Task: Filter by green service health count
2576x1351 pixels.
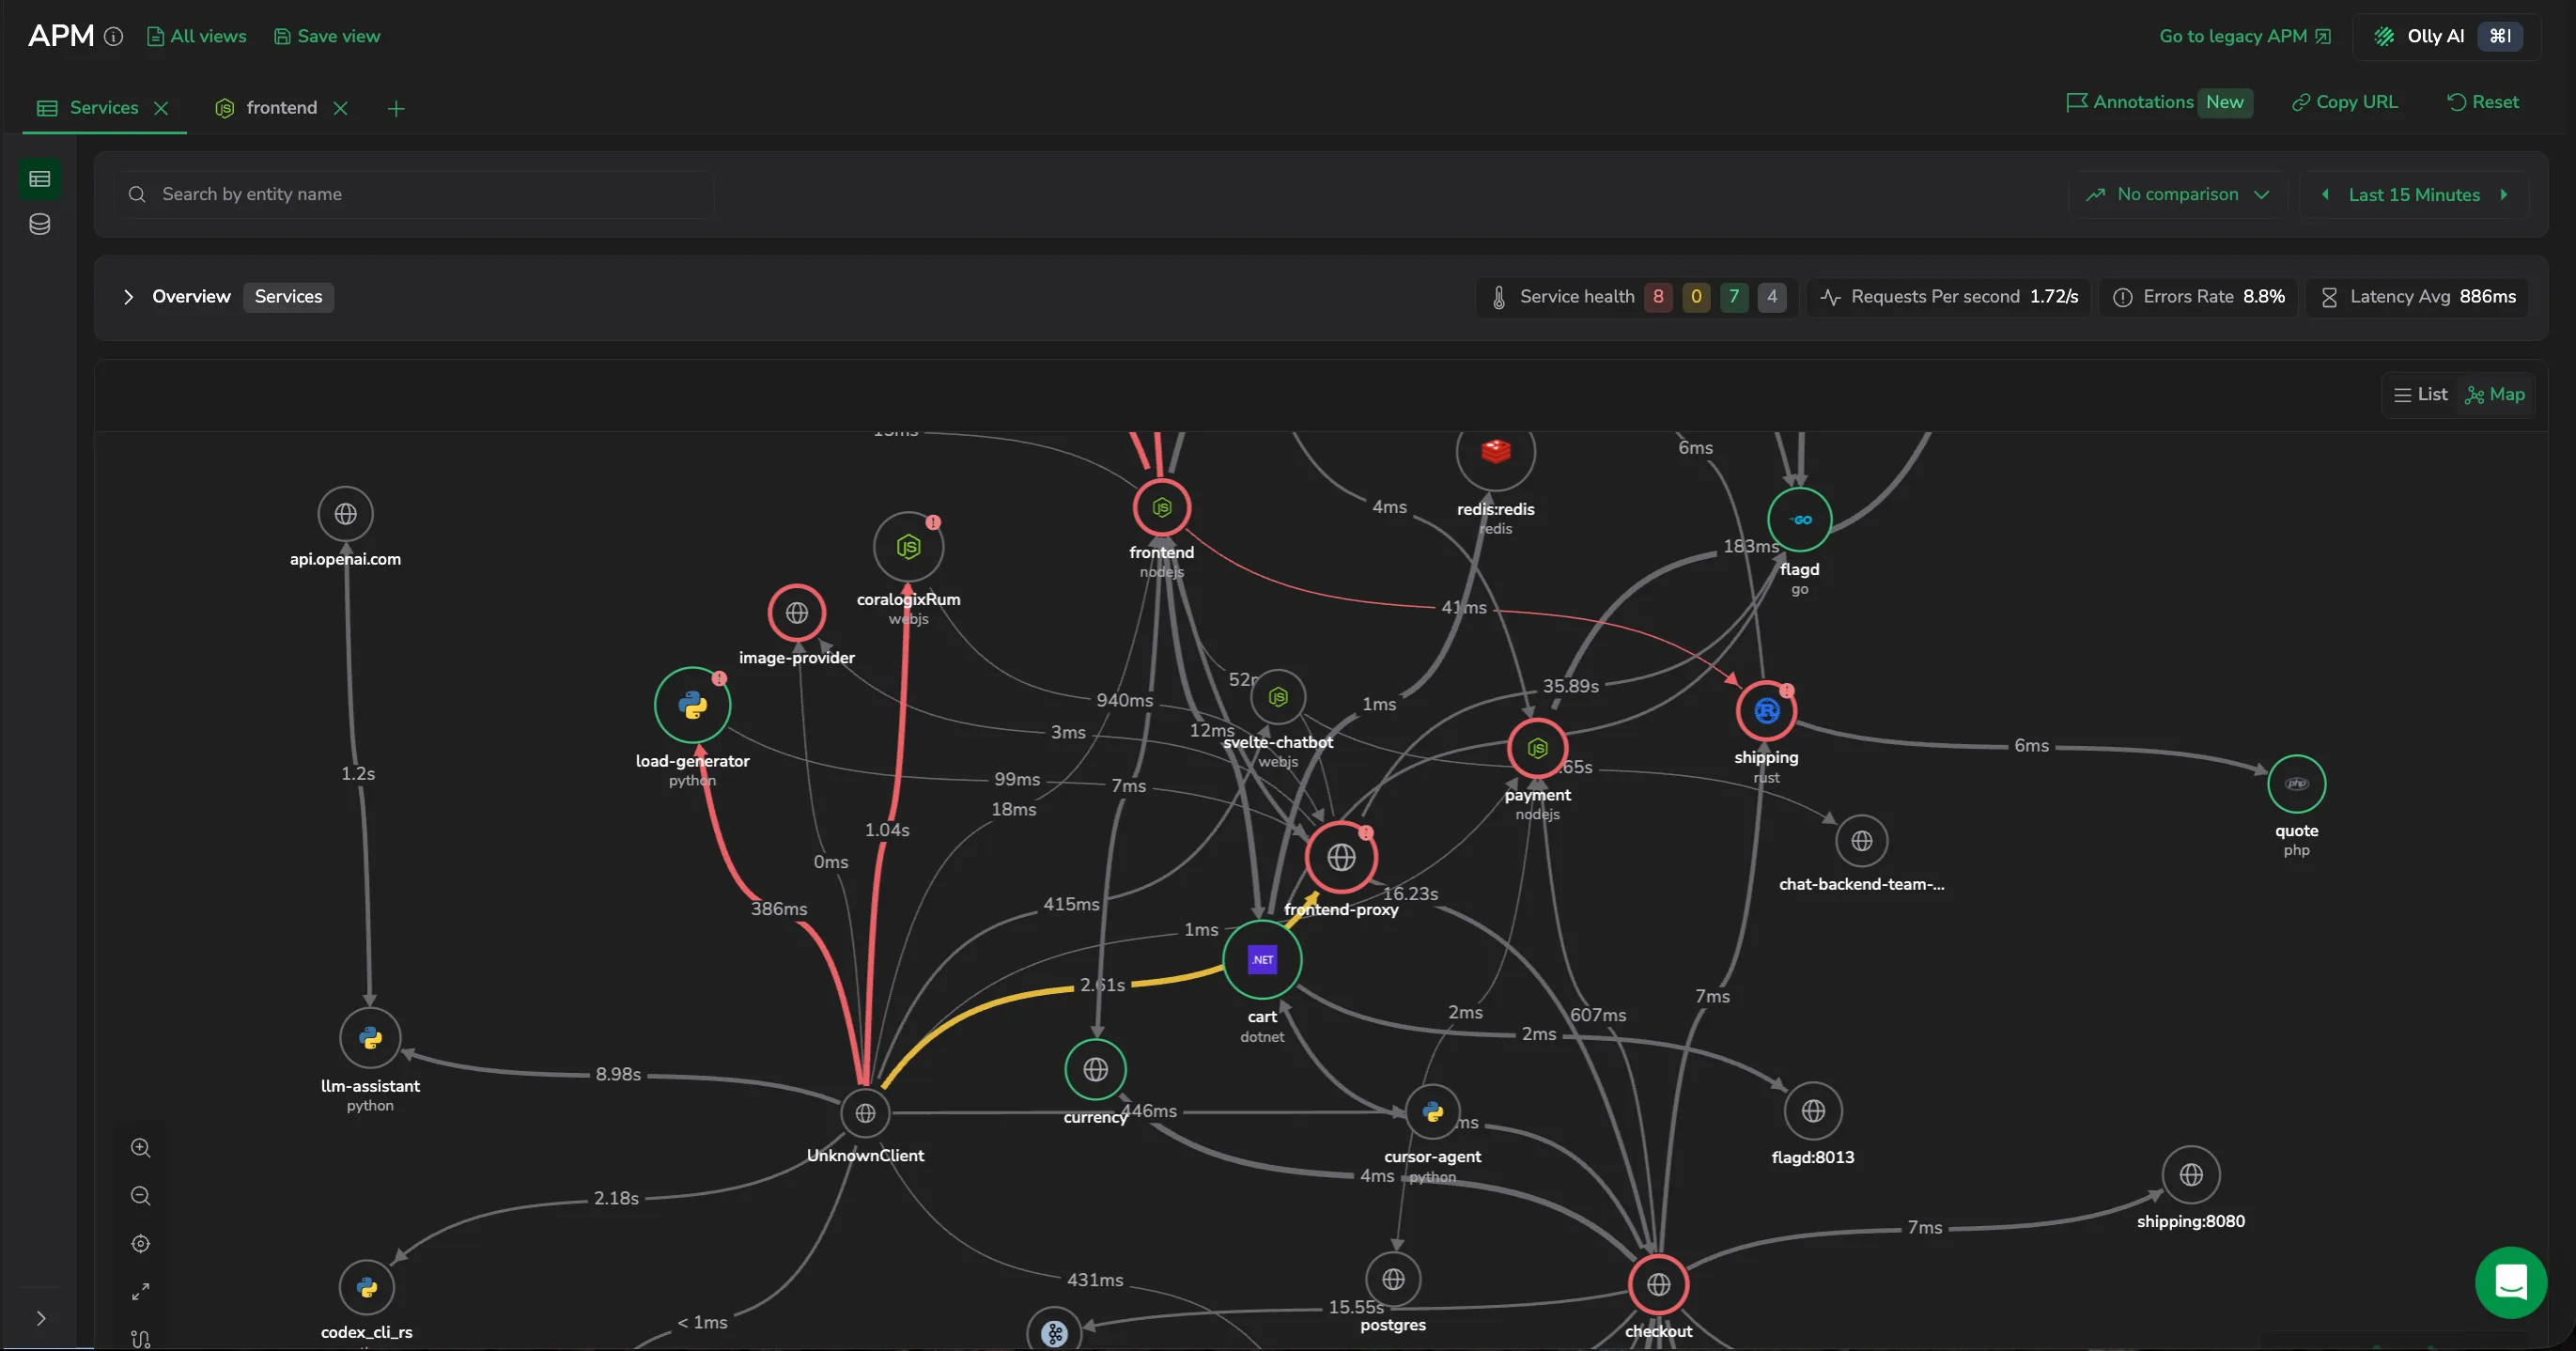Action: pos(1734,297)
